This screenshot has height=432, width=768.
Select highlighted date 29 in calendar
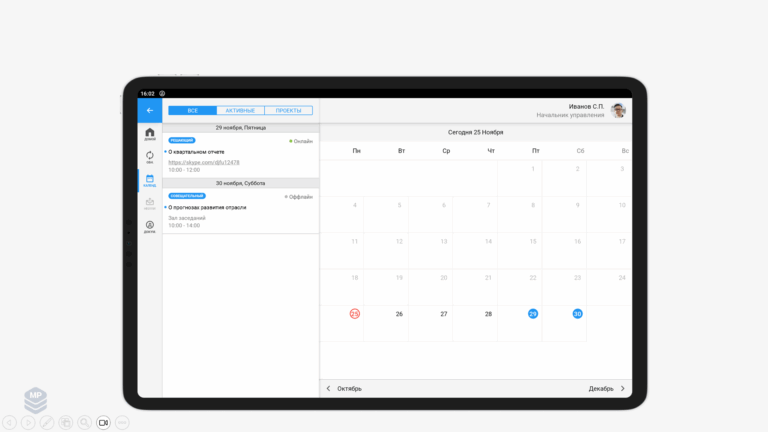coord(533,314)
